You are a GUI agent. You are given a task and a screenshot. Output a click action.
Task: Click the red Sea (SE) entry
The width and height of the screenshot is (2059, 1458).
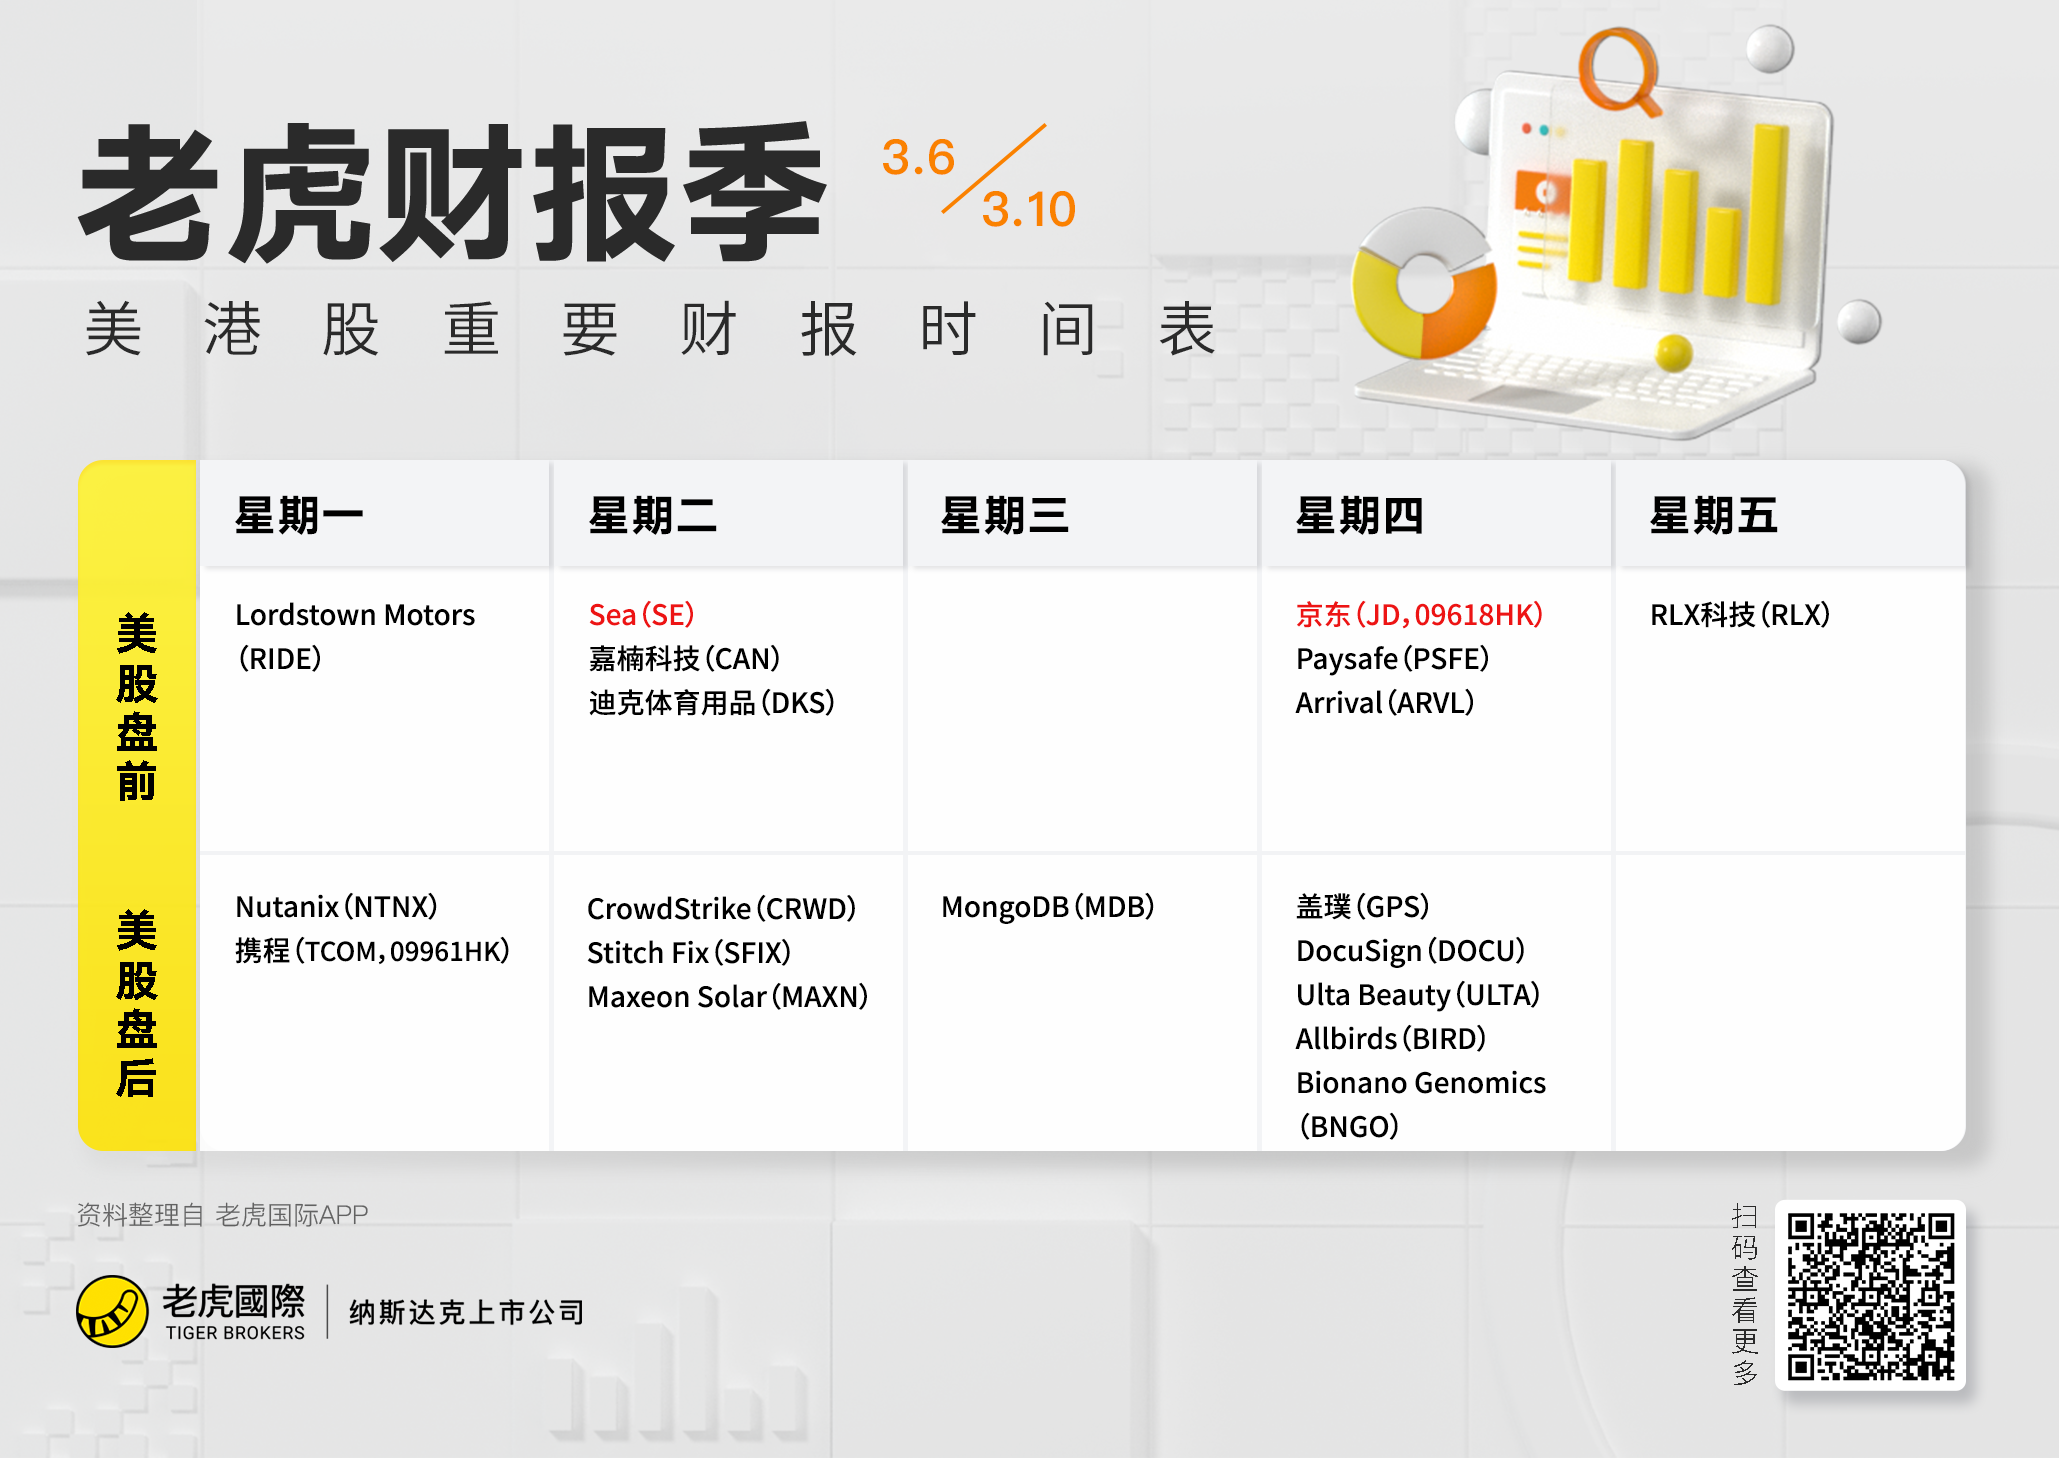tap(641, 614)
